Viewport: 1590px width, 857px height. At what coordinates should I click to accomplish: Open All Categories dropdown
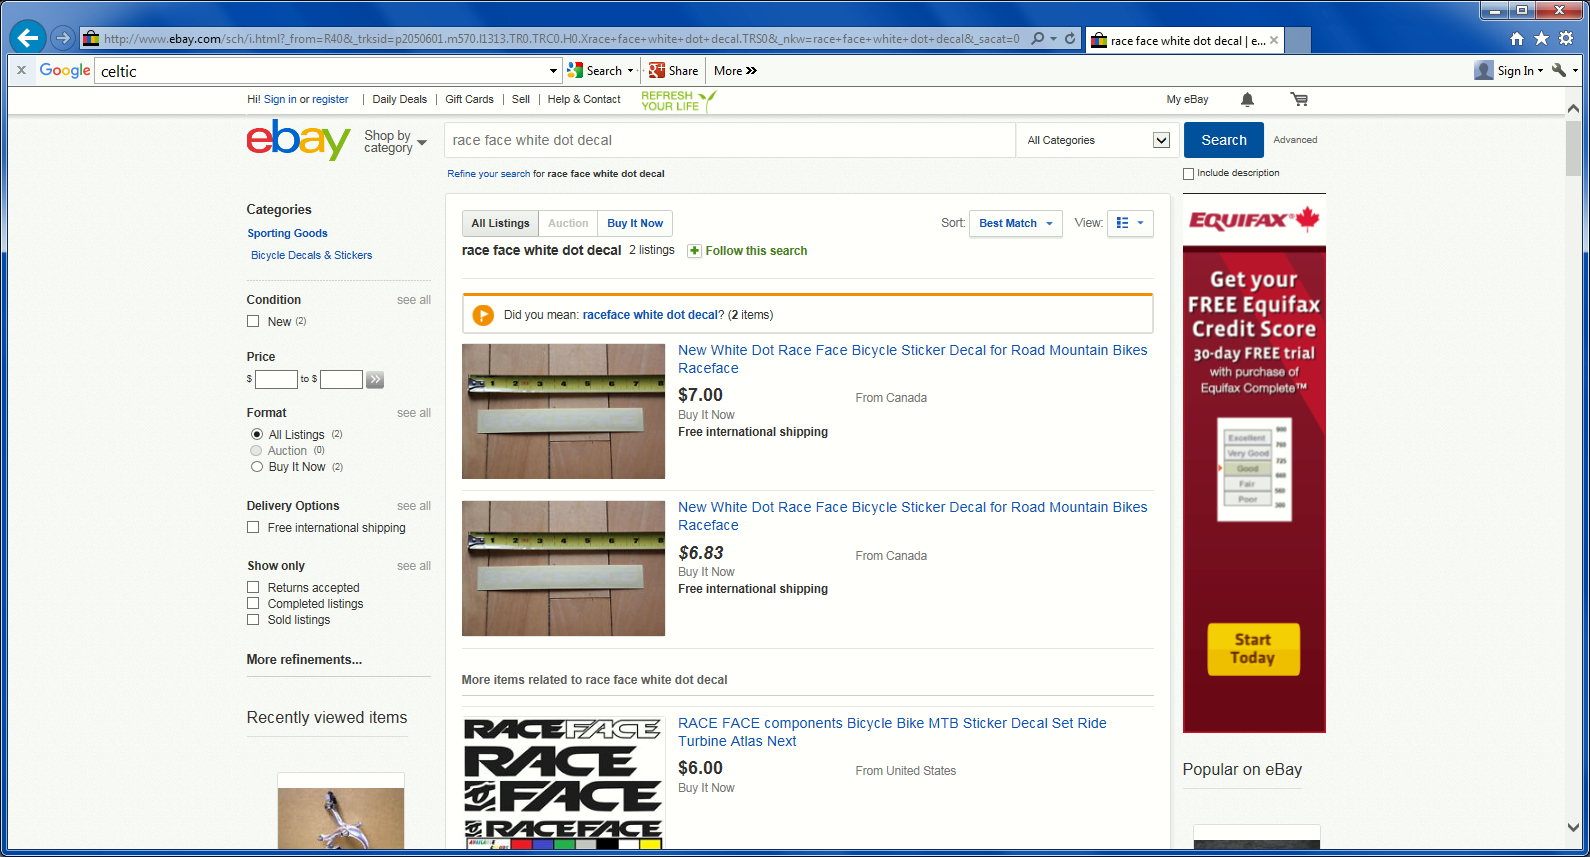pos(1099,140)
